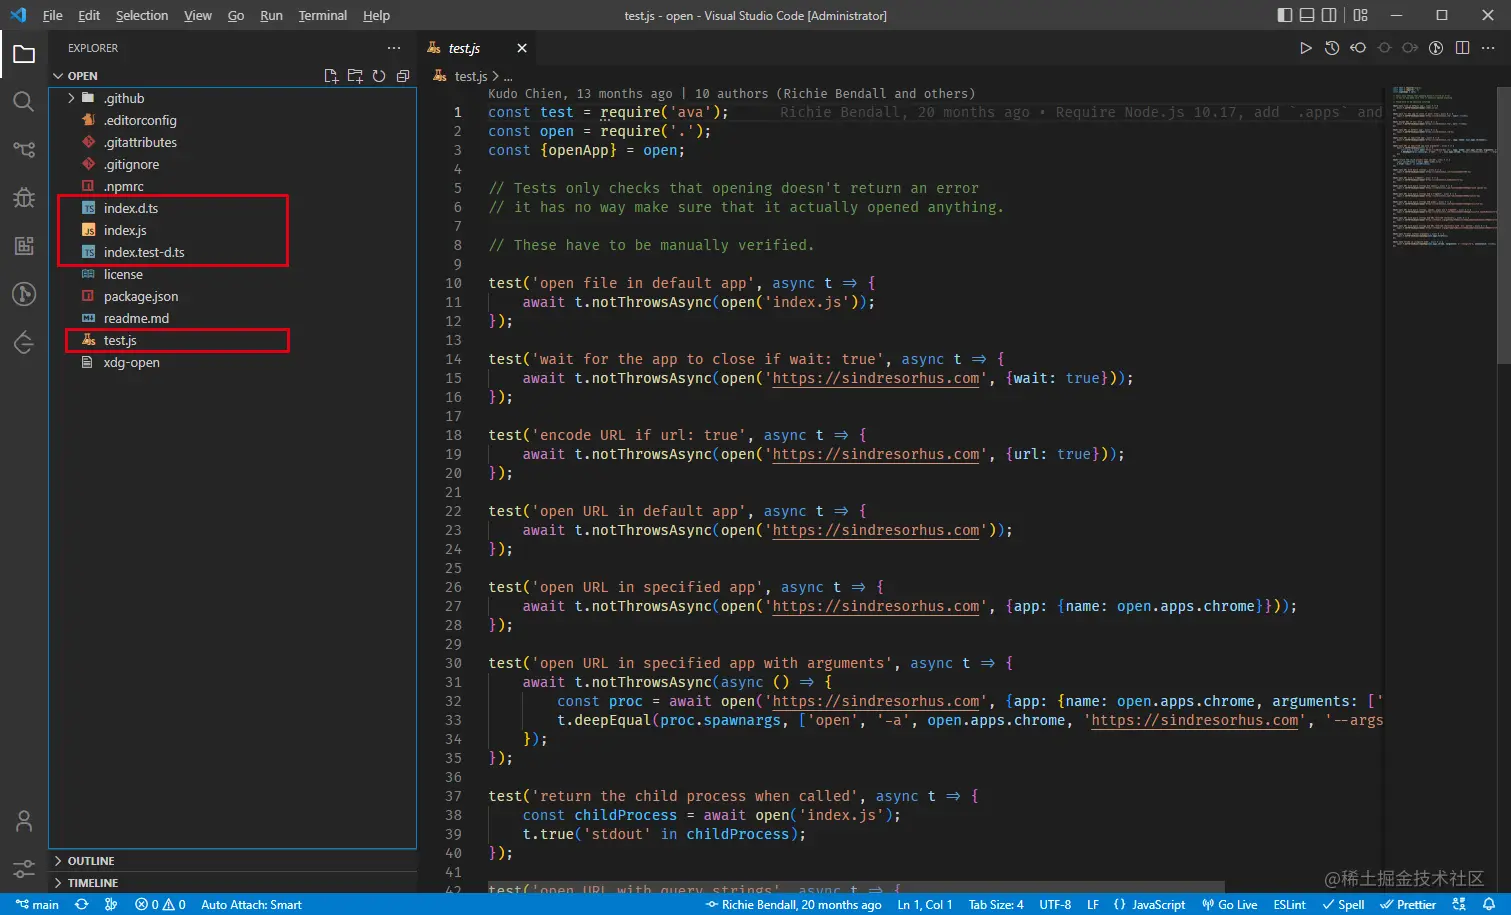Open the Terminal menu

tap(322, 15)
